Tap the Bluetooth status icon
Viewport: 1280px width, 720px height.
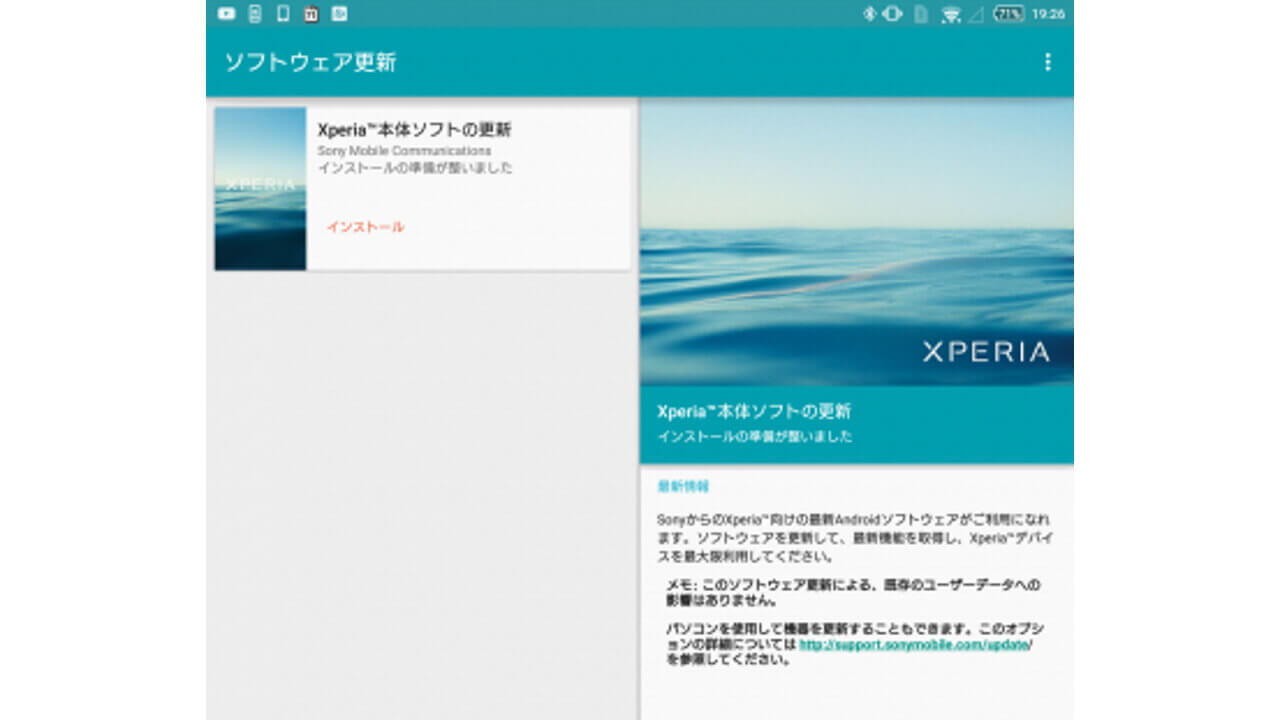pyautogui.click(x=867, y=13)
